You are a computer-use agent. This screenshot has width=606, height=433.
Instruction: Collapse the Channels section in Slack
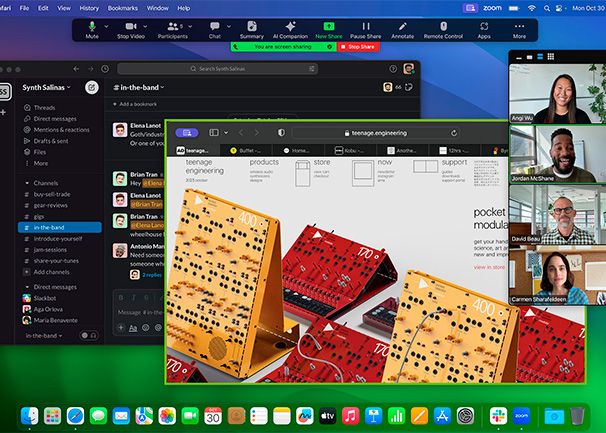26,183
